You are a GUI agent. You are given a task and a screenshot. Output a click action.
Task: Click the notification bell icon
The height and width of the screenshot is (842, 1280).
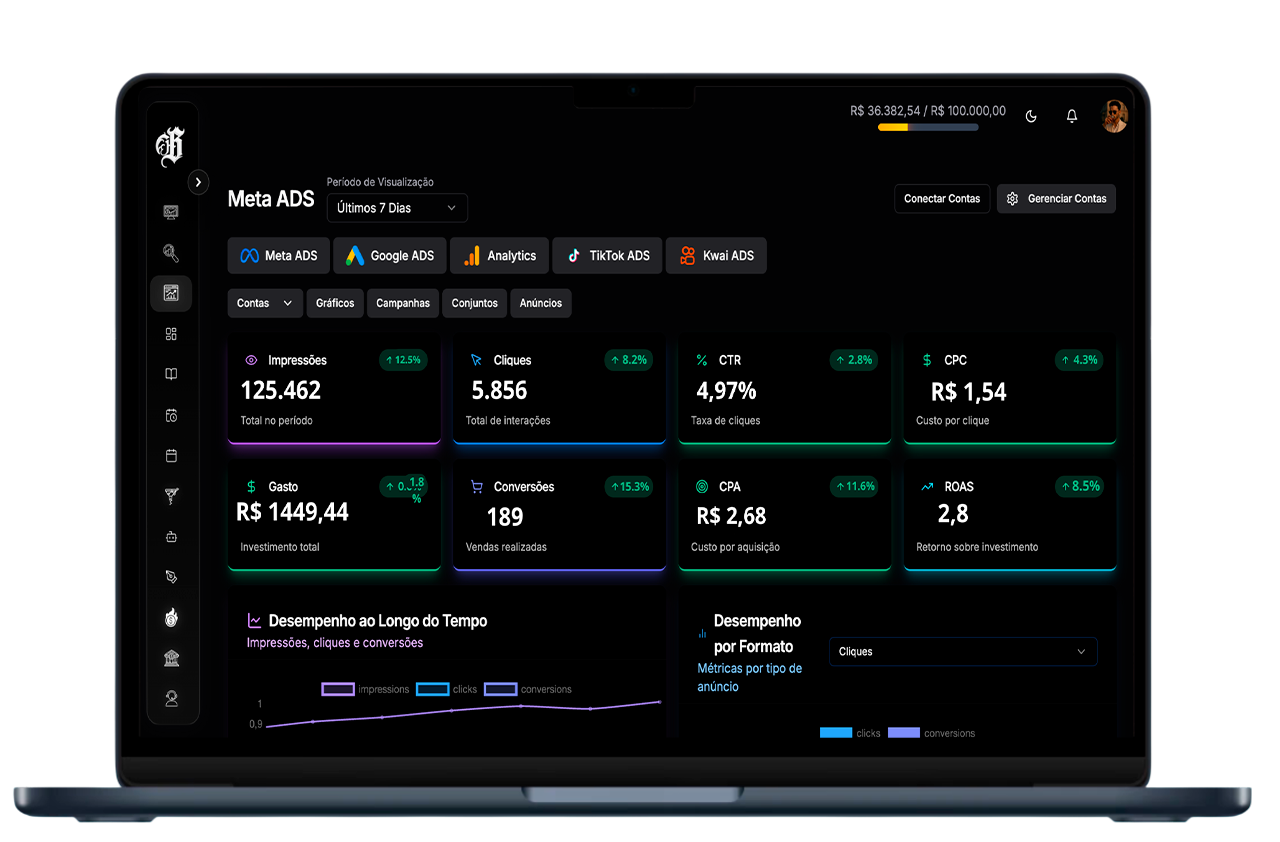1072,116
